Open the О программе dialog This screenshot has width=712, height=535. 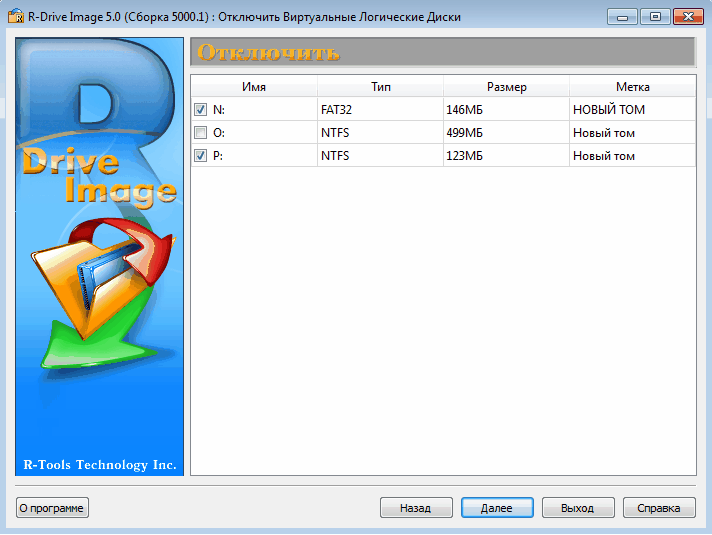click(x=52, y=508)
